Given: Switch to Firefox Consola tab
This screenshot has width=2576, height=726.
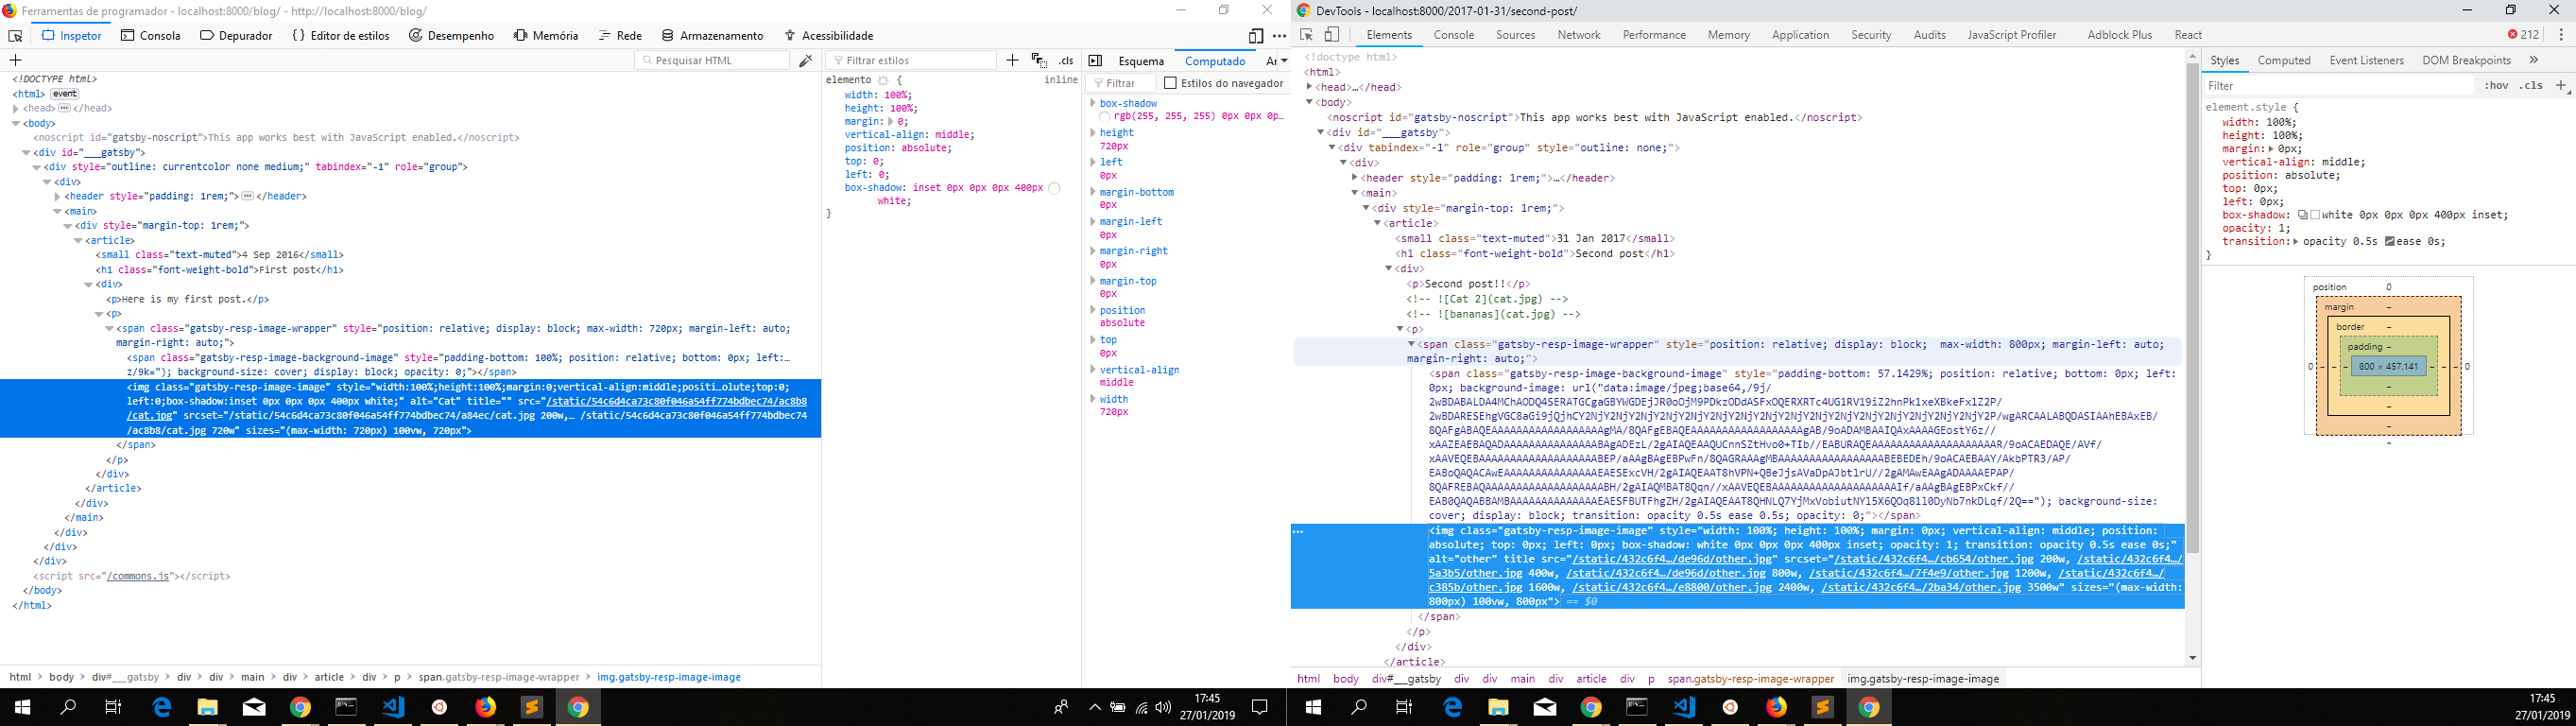Looking at the screenshot, I should [x=151, y=36].
